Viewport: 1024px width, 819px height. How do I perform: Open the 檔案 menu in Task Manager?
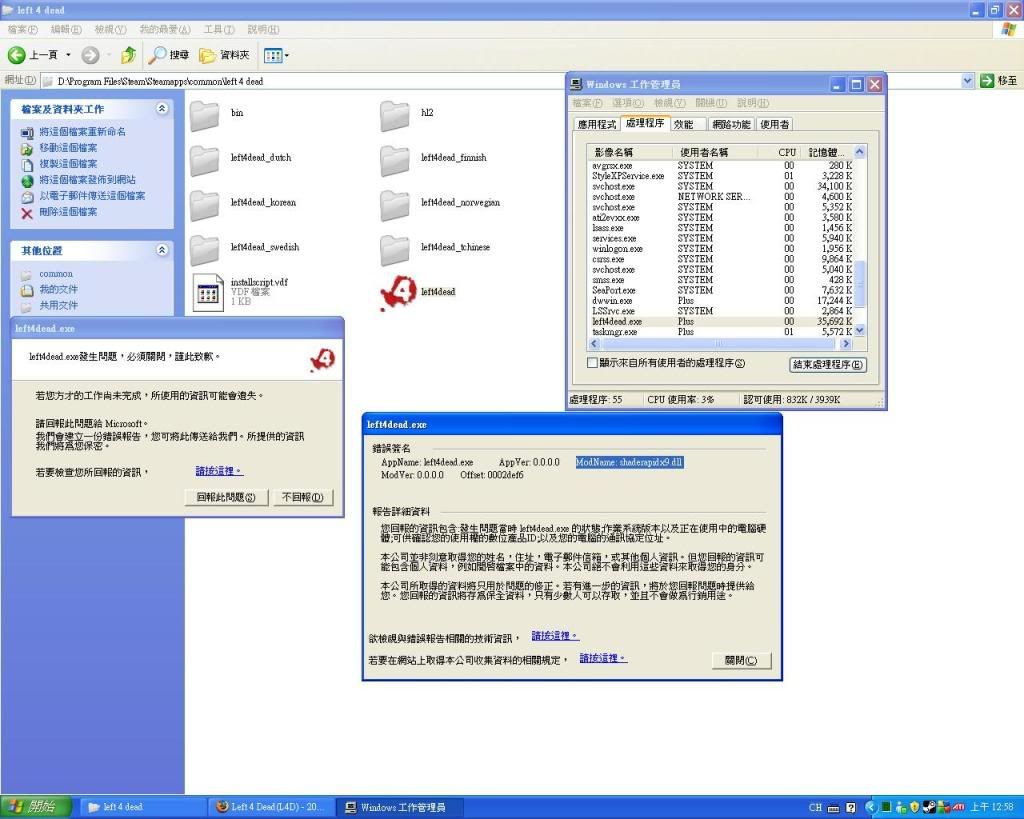(x=588, y=103)
